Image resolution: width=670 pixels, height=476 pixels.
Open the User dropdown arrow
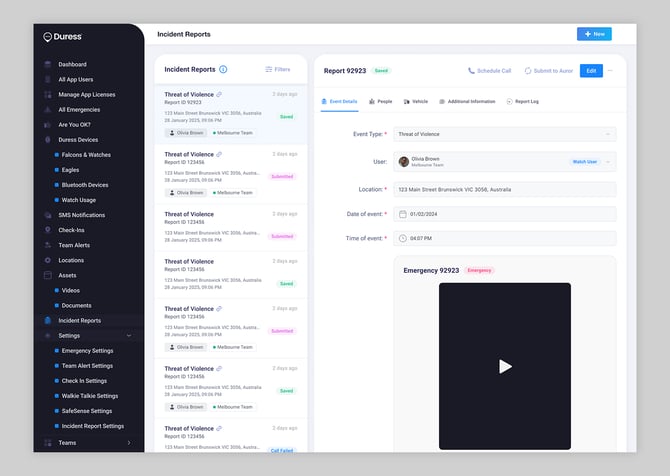(x=608, y=162)
